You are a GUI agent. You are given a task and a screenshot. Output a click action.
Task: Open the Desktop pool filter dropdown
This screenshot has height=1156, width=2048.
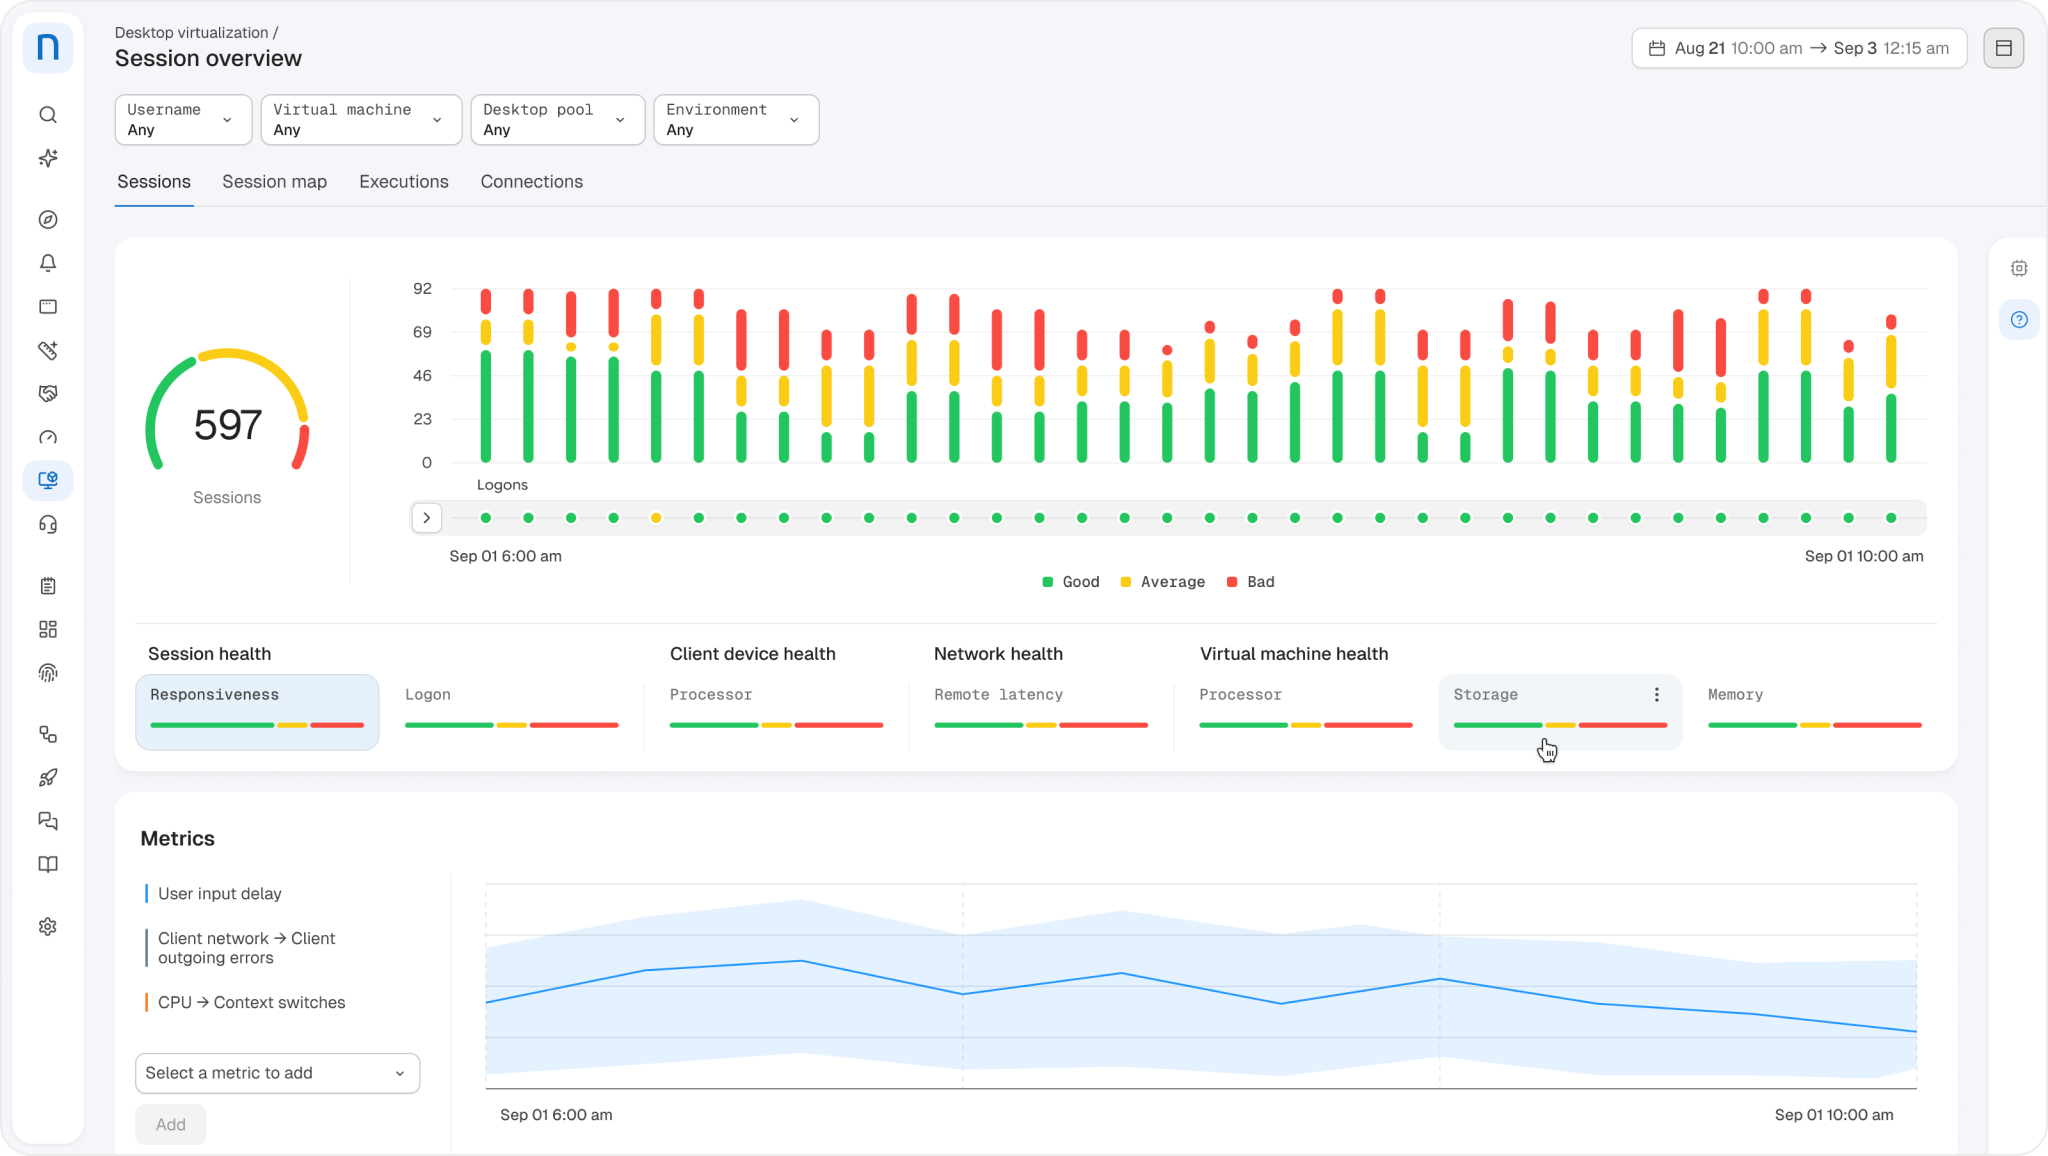point(558,120)
